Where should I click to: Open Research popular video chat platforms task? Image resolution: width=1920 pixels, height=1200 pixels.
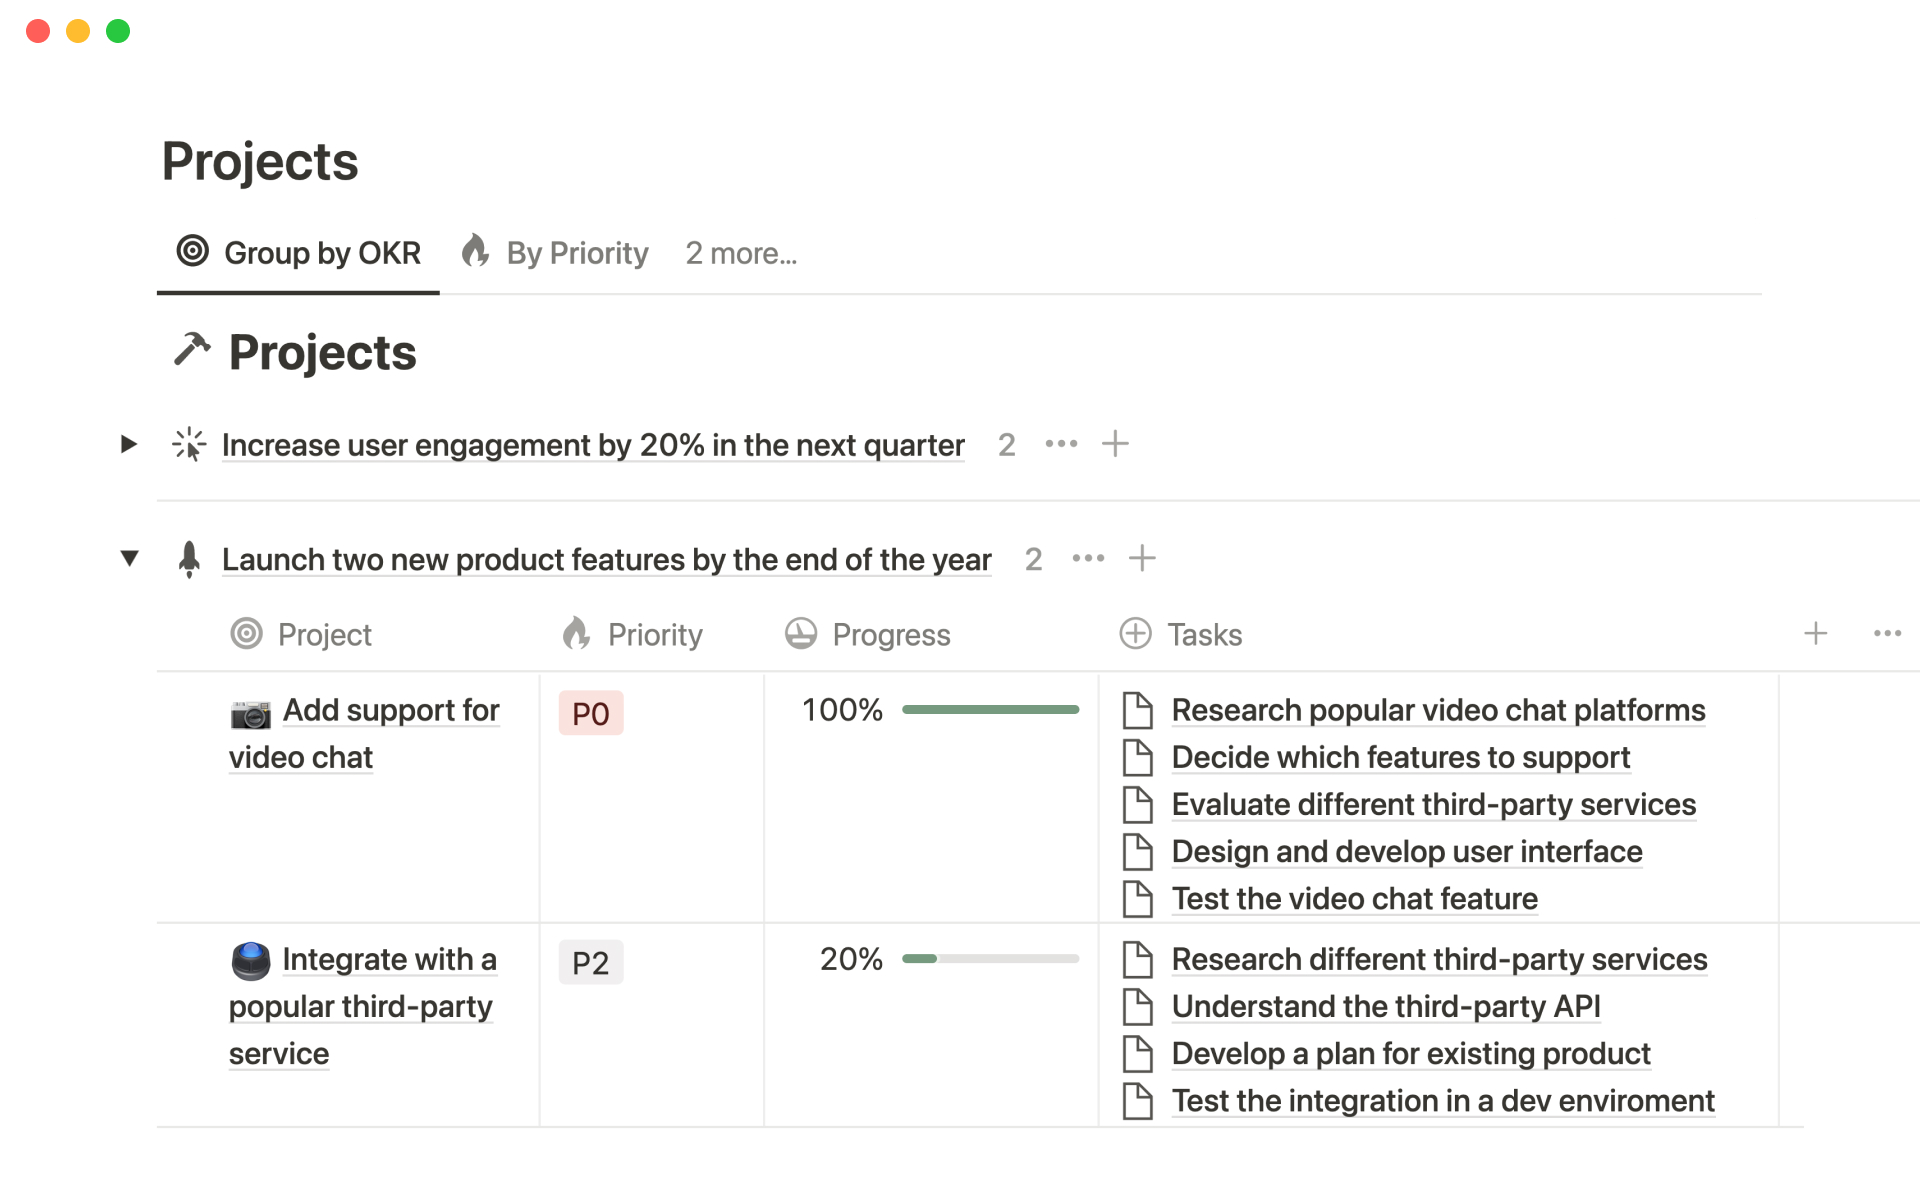tap(1438, 710)
